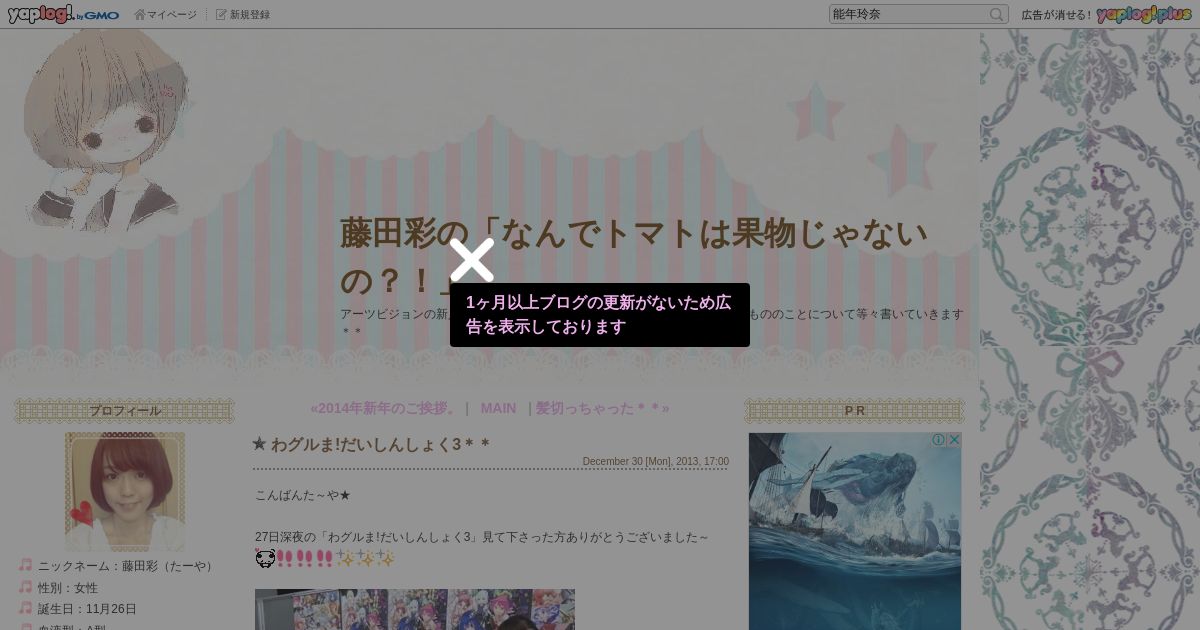This screenshot has width=1200, height=630.
Task: Click the プロフィール sidebar header
Action: pyautogui.click(x=125, y=411)
